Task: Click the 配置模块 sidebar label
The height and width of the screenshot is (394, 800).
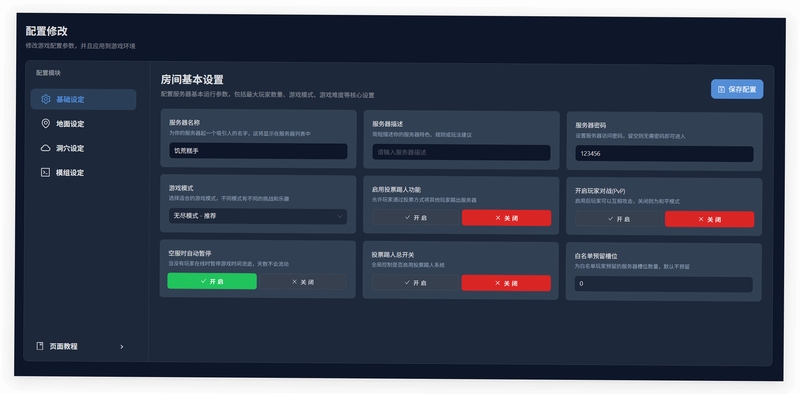Action: point(48,73)
